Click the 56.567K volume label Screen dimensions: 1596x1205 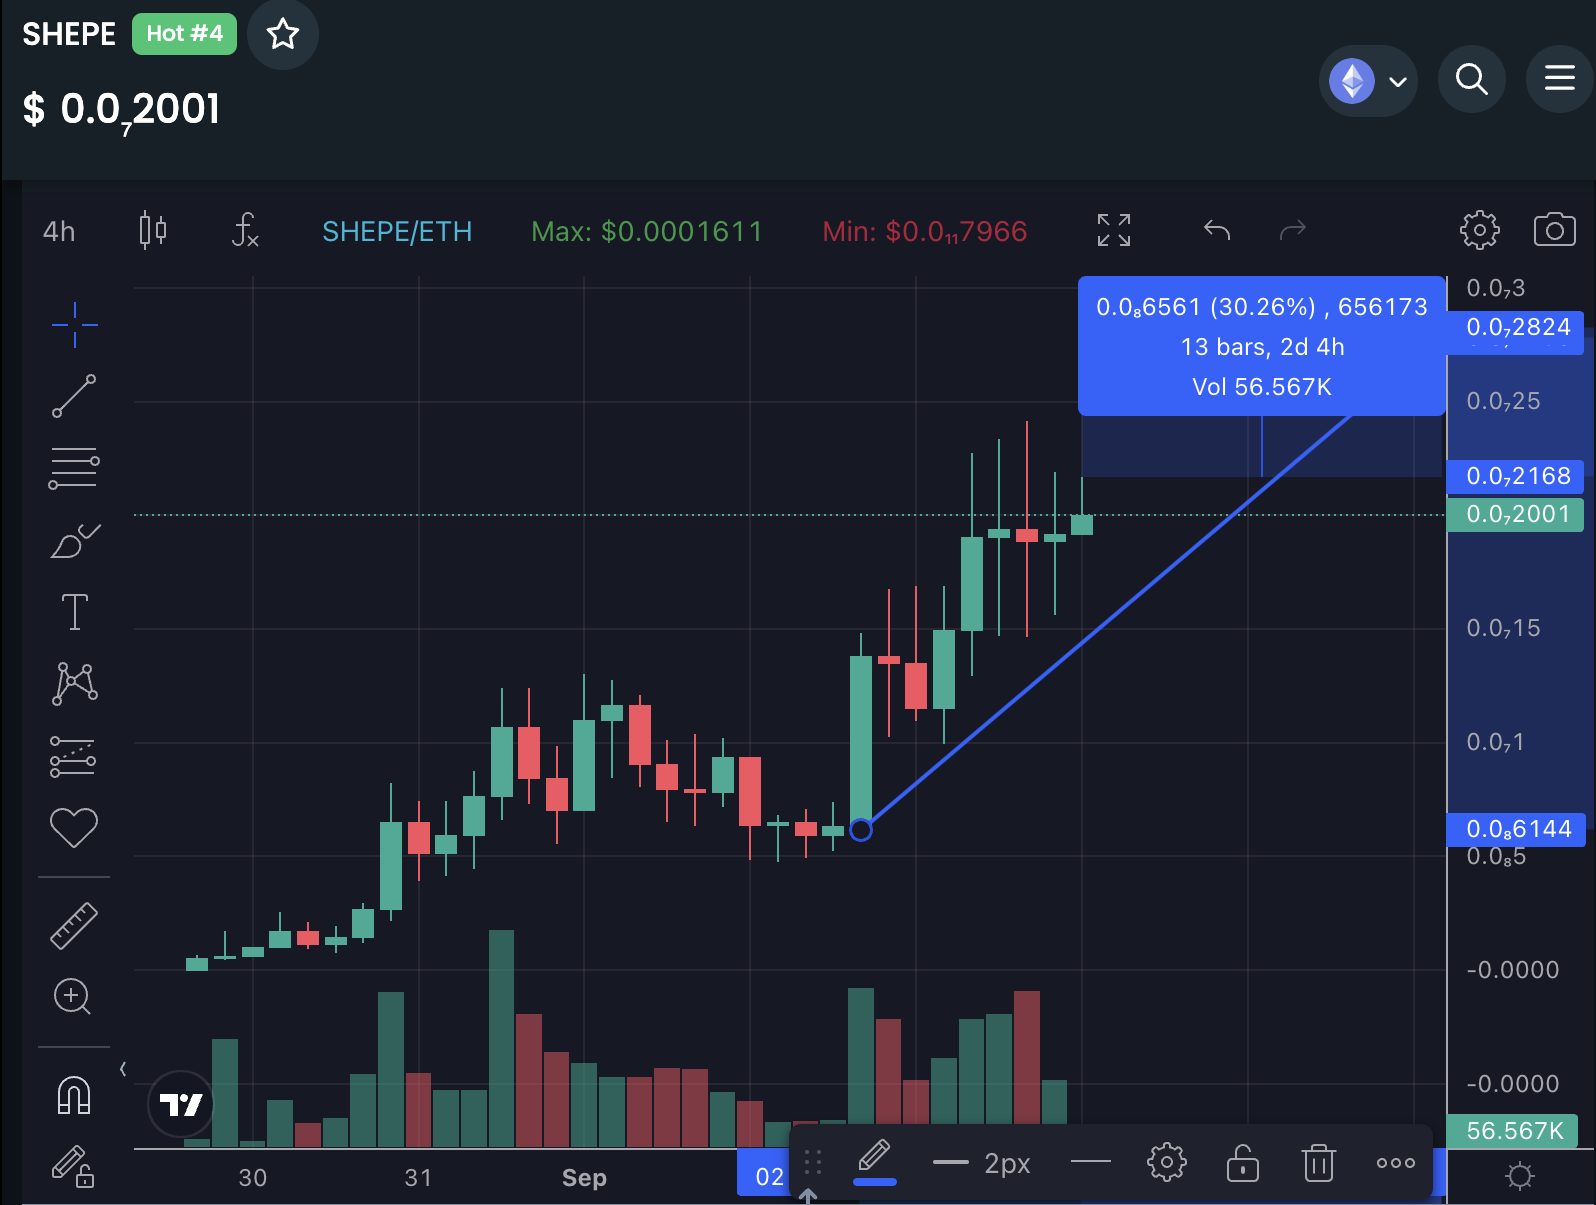pyautogui.click(x=1513, y=1131)
